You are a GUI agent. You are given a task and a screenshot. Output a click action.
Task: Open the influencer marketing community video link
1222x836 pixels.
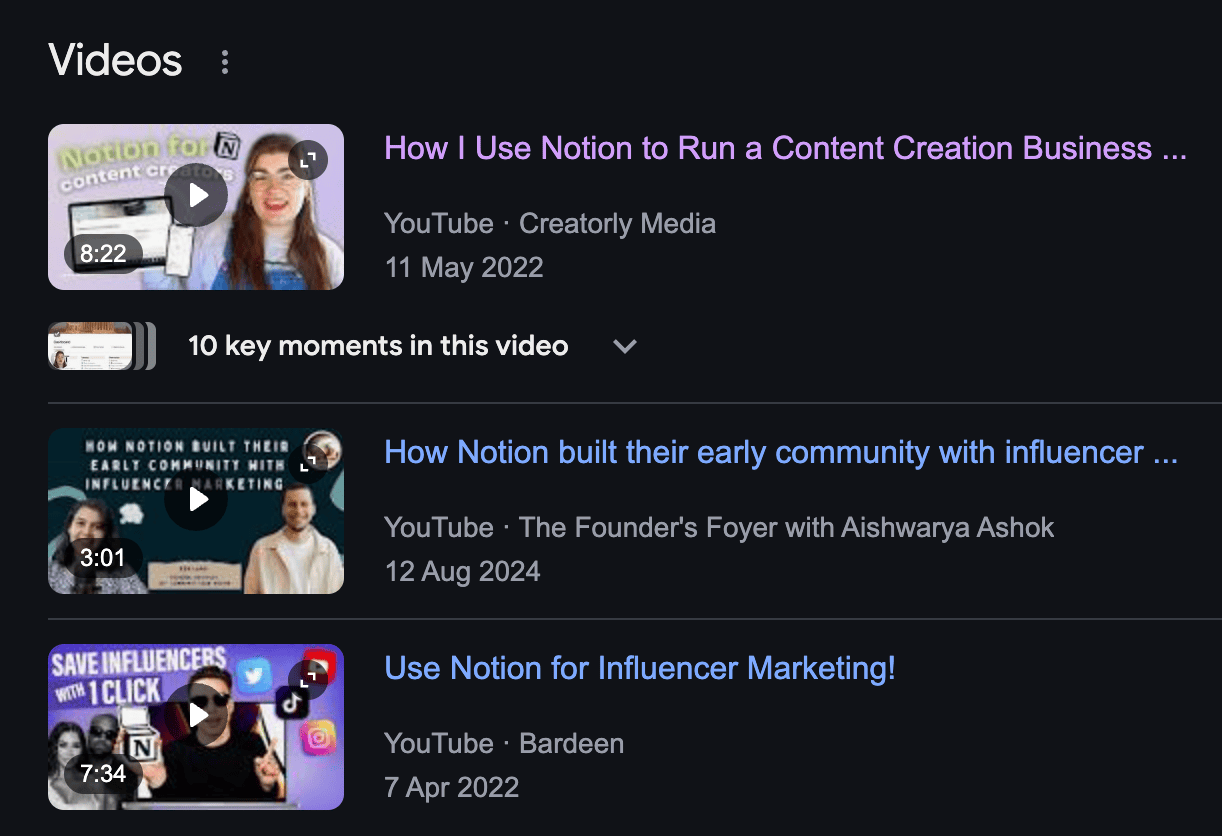click(x=784, y=452)
